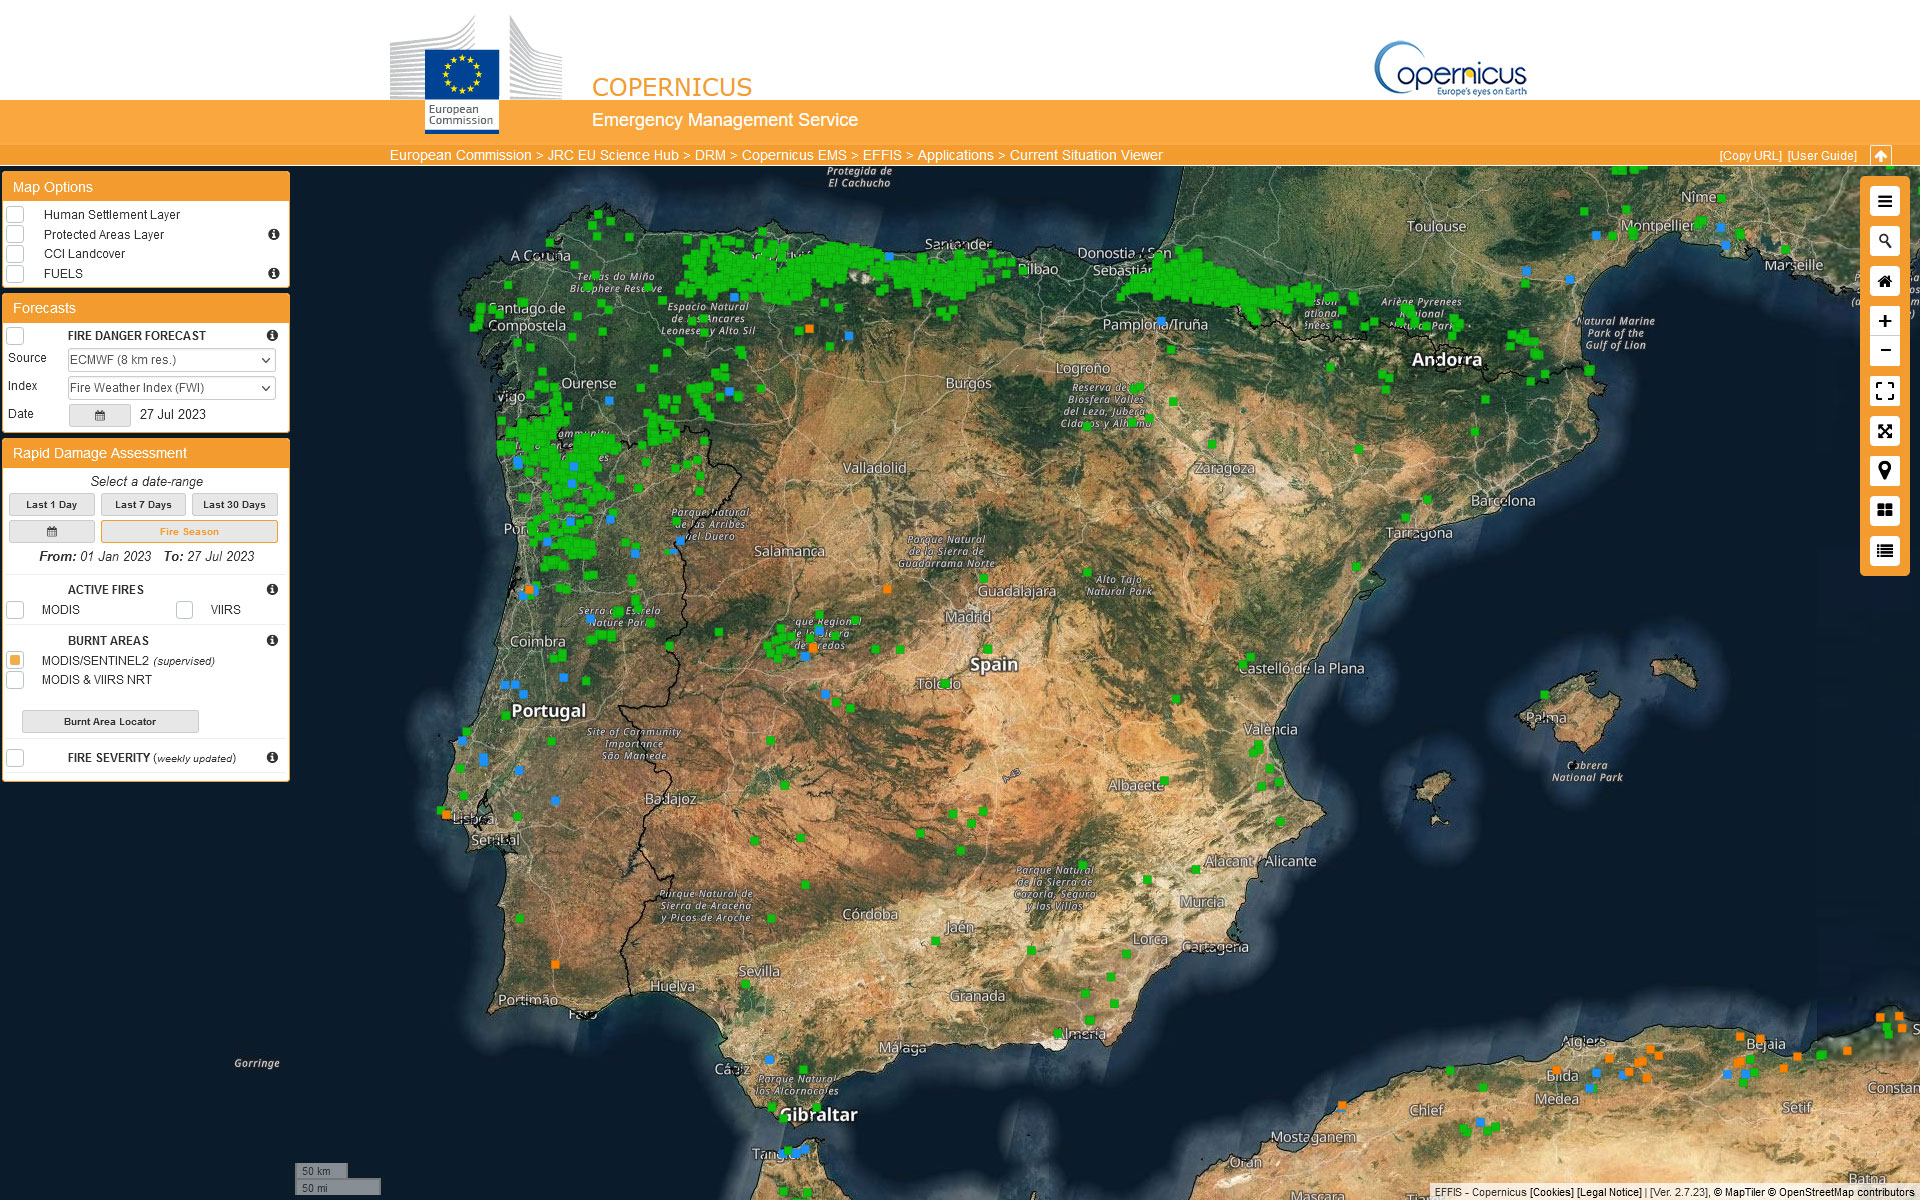Select Last 30 Days range
1920x1200 pixels.
click(x=235, y=505)
